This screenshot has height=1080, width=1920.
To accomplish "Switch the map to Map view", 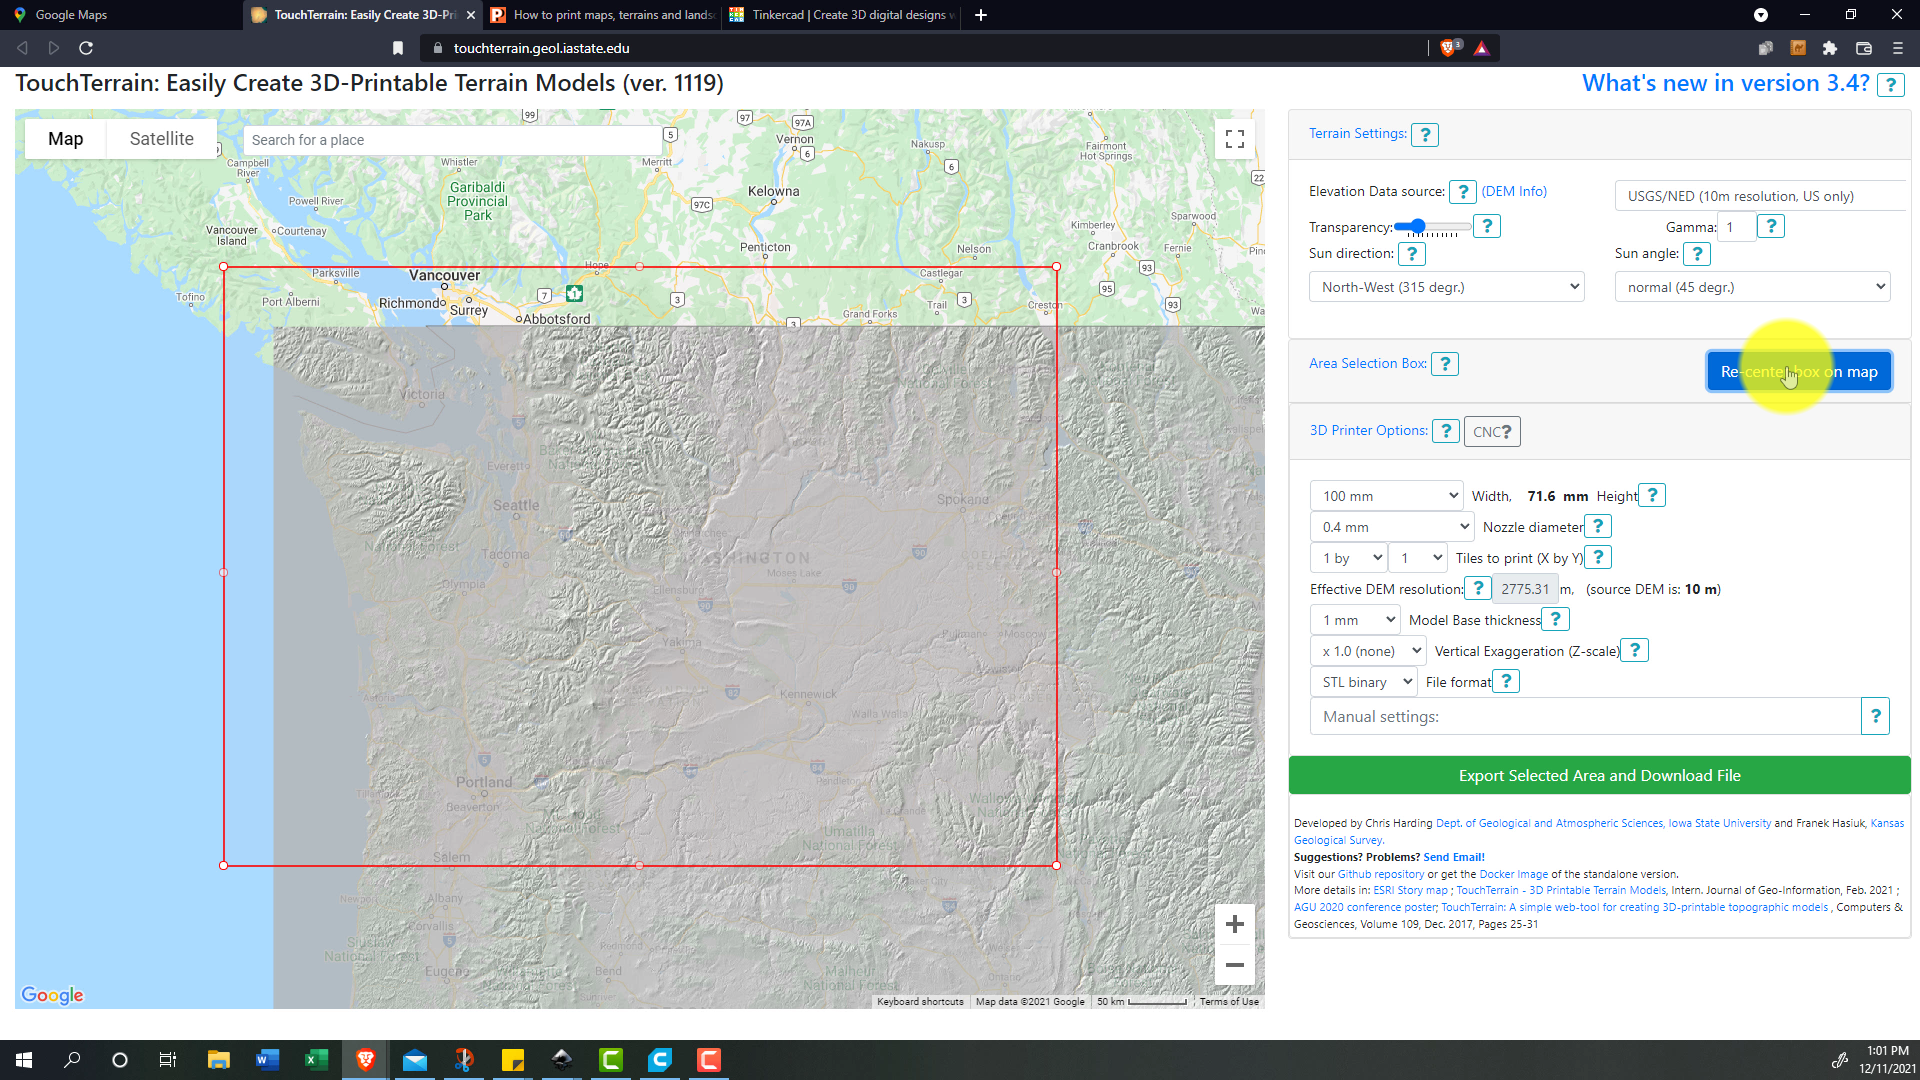I will (x=66, y=139).
